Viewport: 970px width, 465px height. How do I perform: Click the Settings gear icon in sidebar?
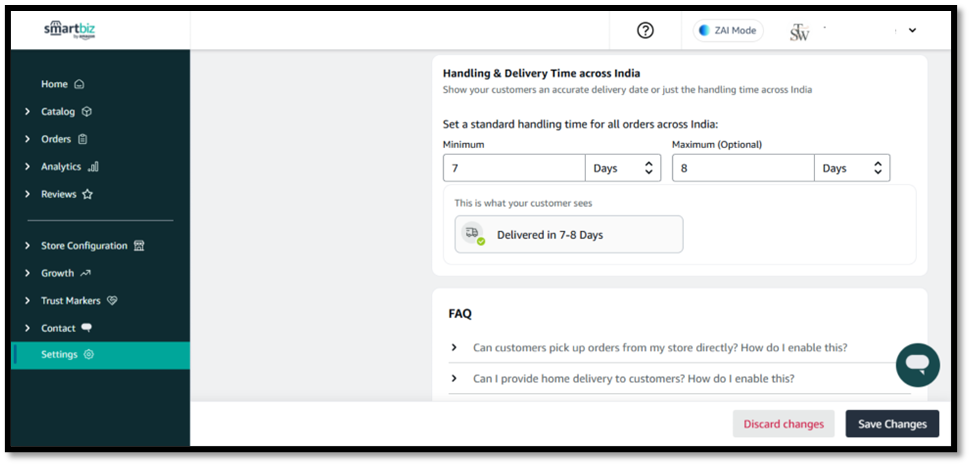point(89,354)
